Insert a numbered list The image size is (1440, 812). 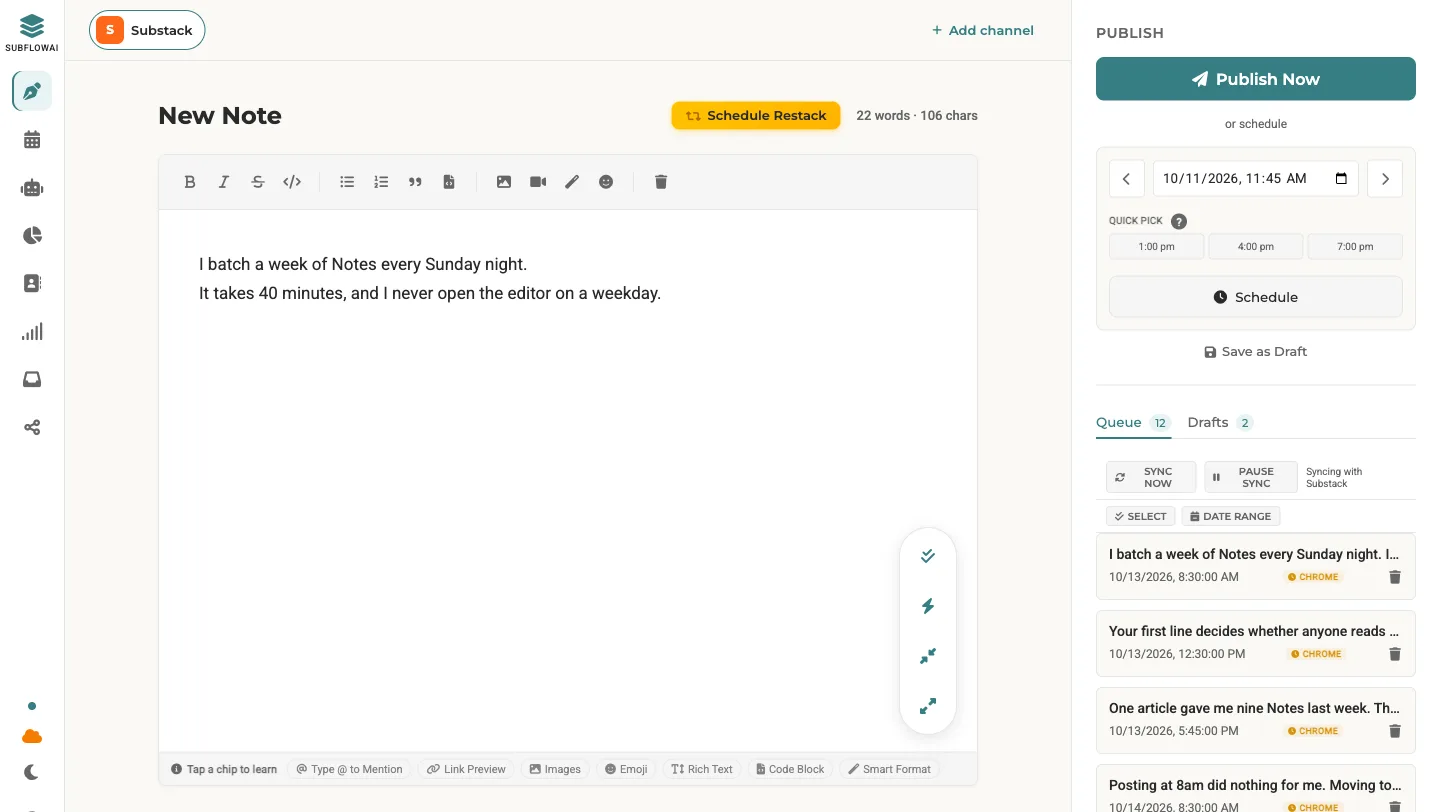(x=381, y=182)
